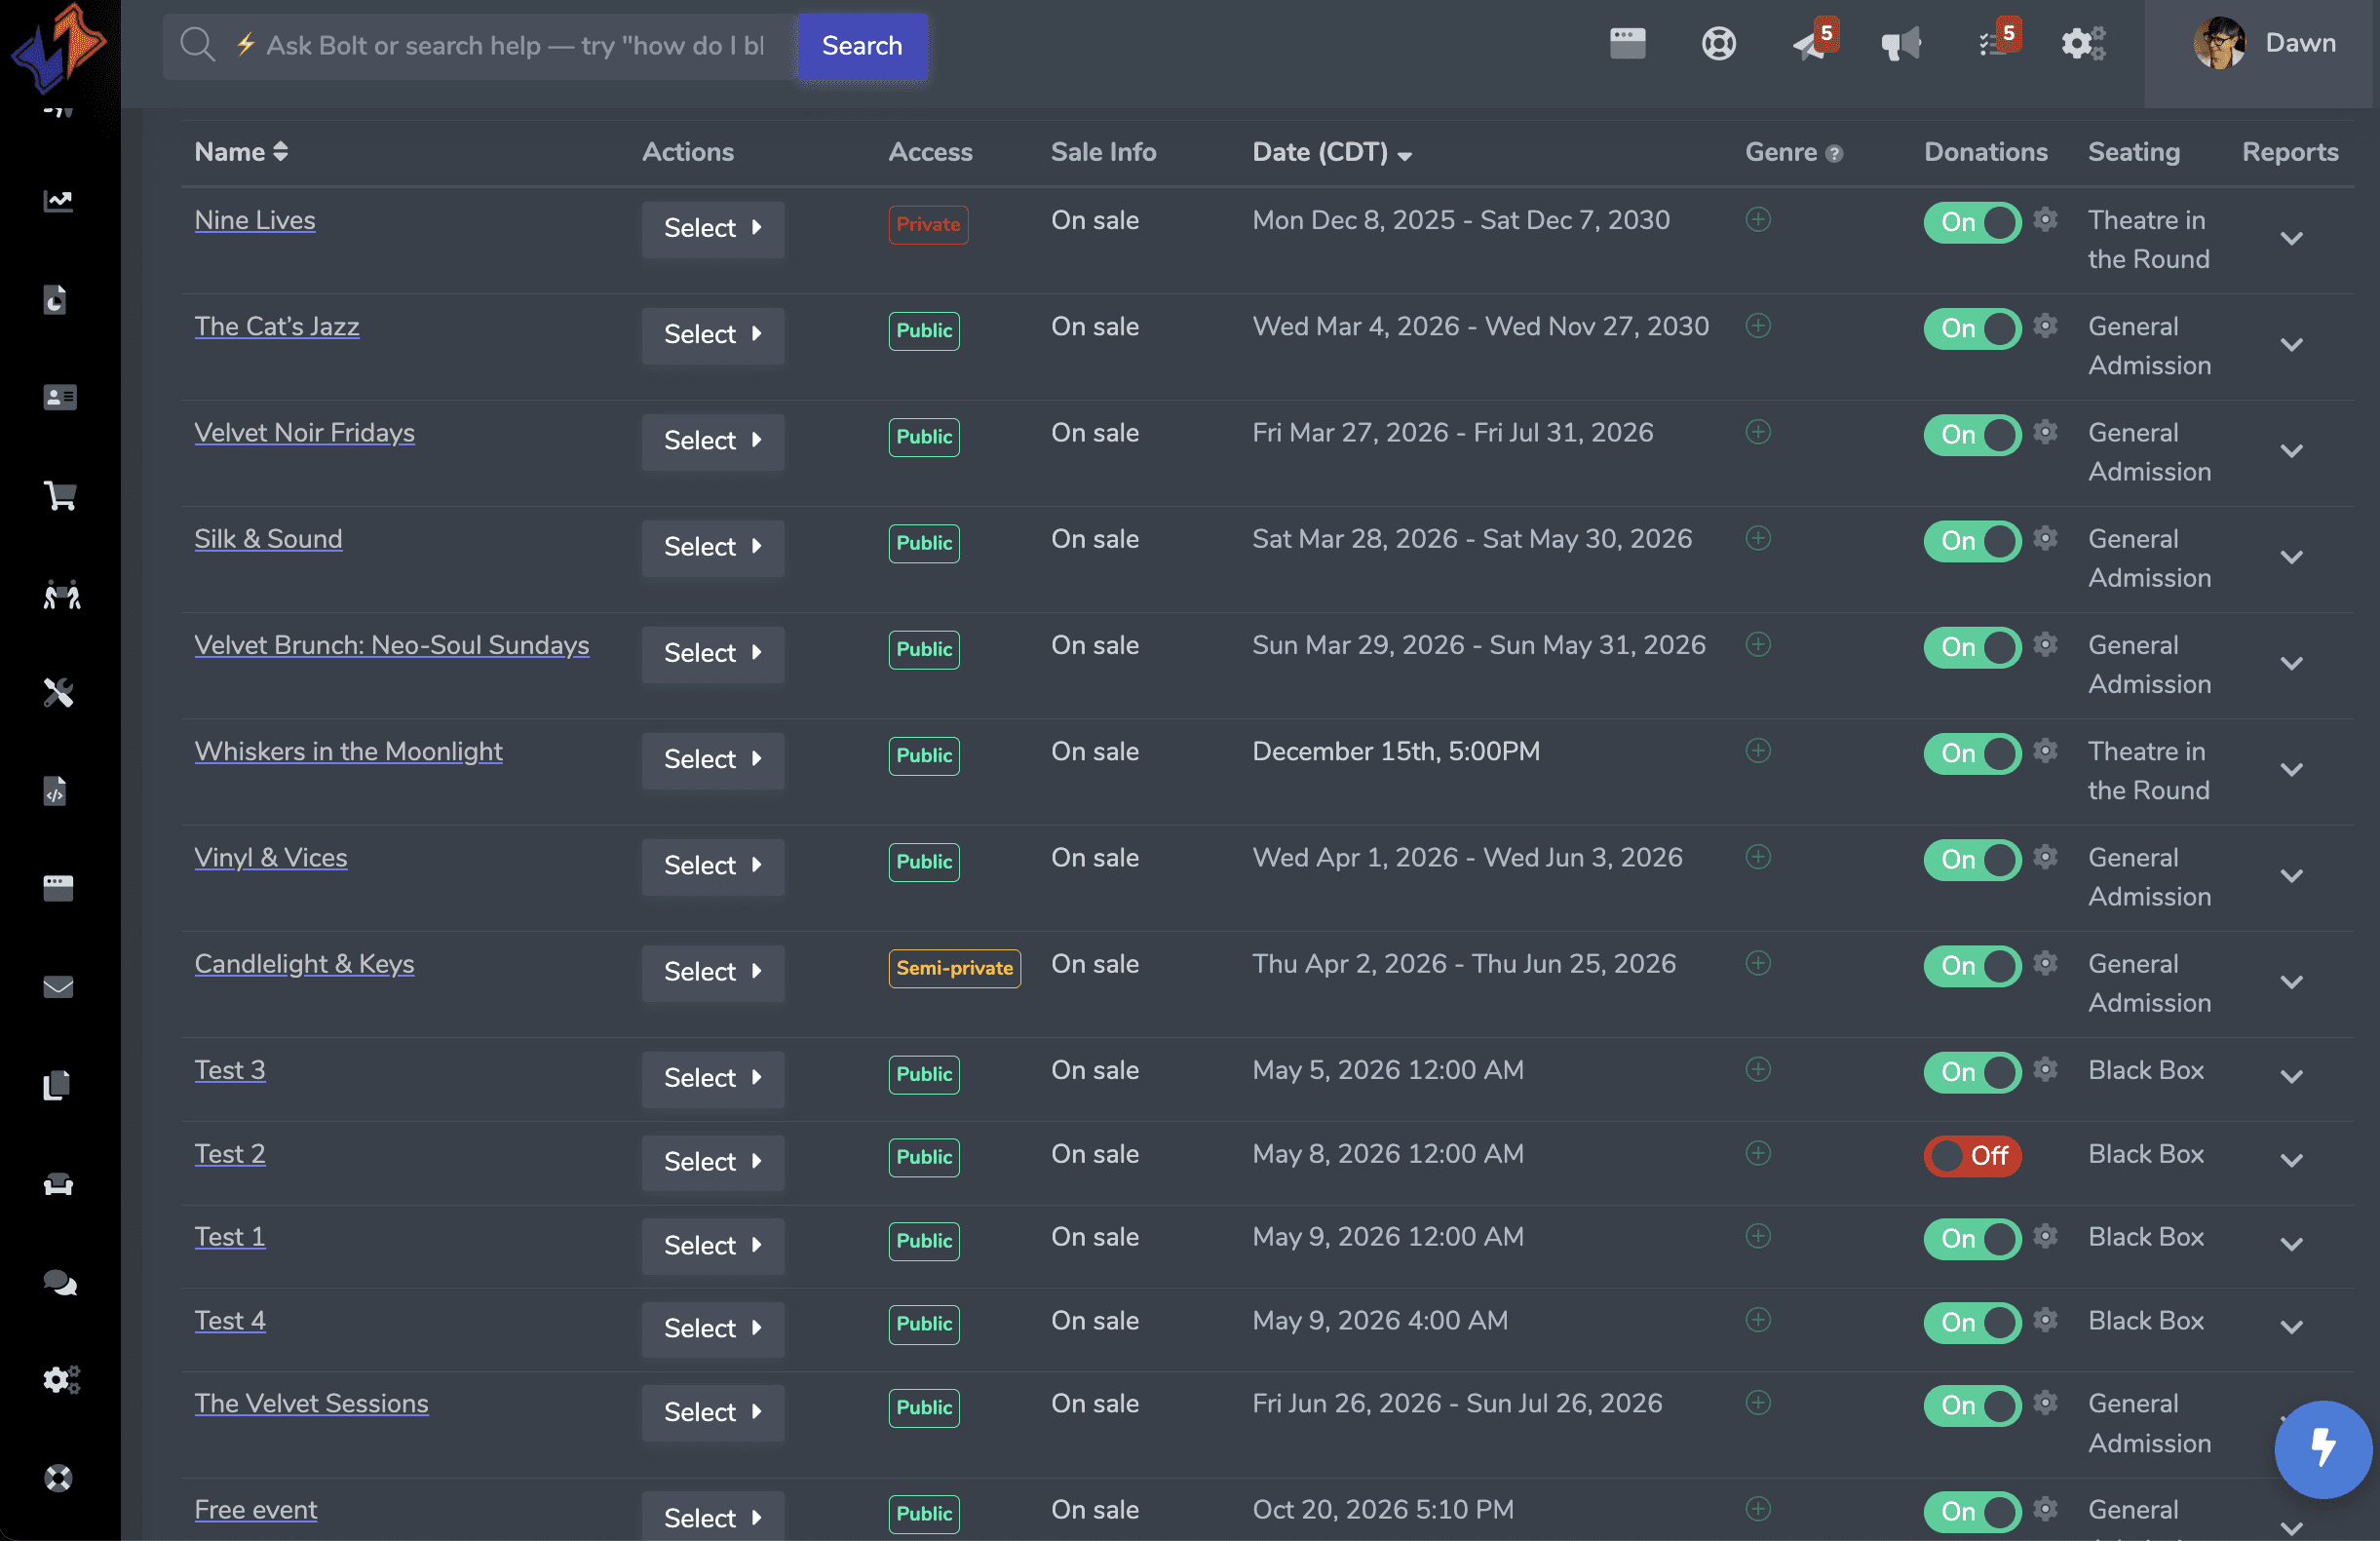The height and width of the screenshot is (1541, 2380).
Task: Click the Bolt assistant floating lightning button
Action: click(x=2322, y=1448)
